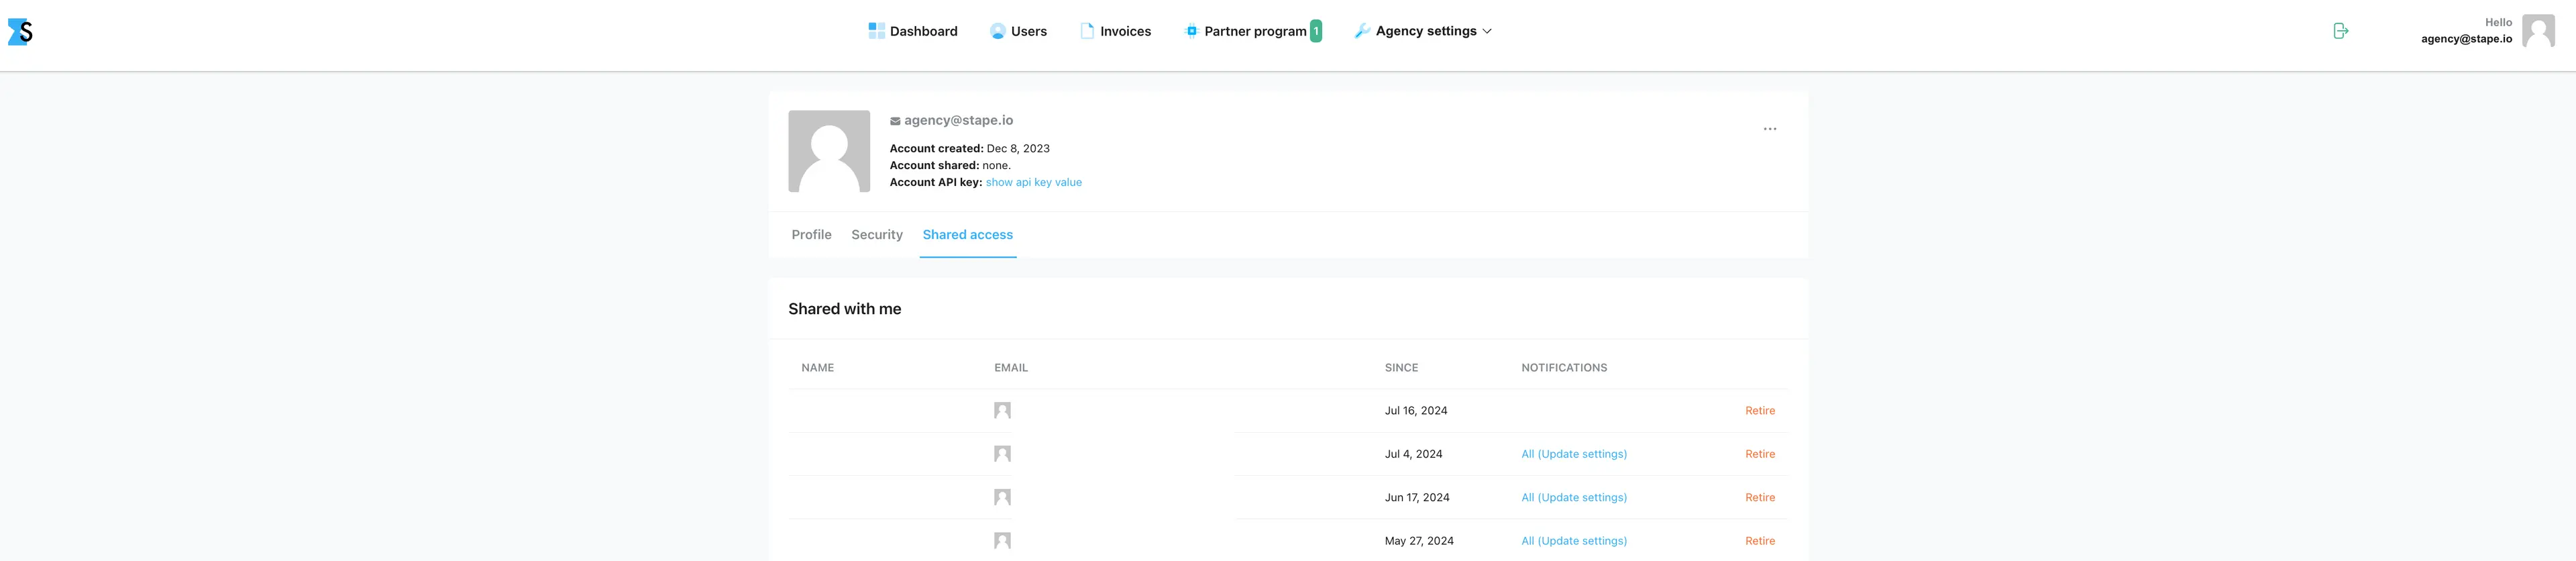Screen dimensions: 2576x561
Task: Click the Invoices document icon
Action: 1087,31
